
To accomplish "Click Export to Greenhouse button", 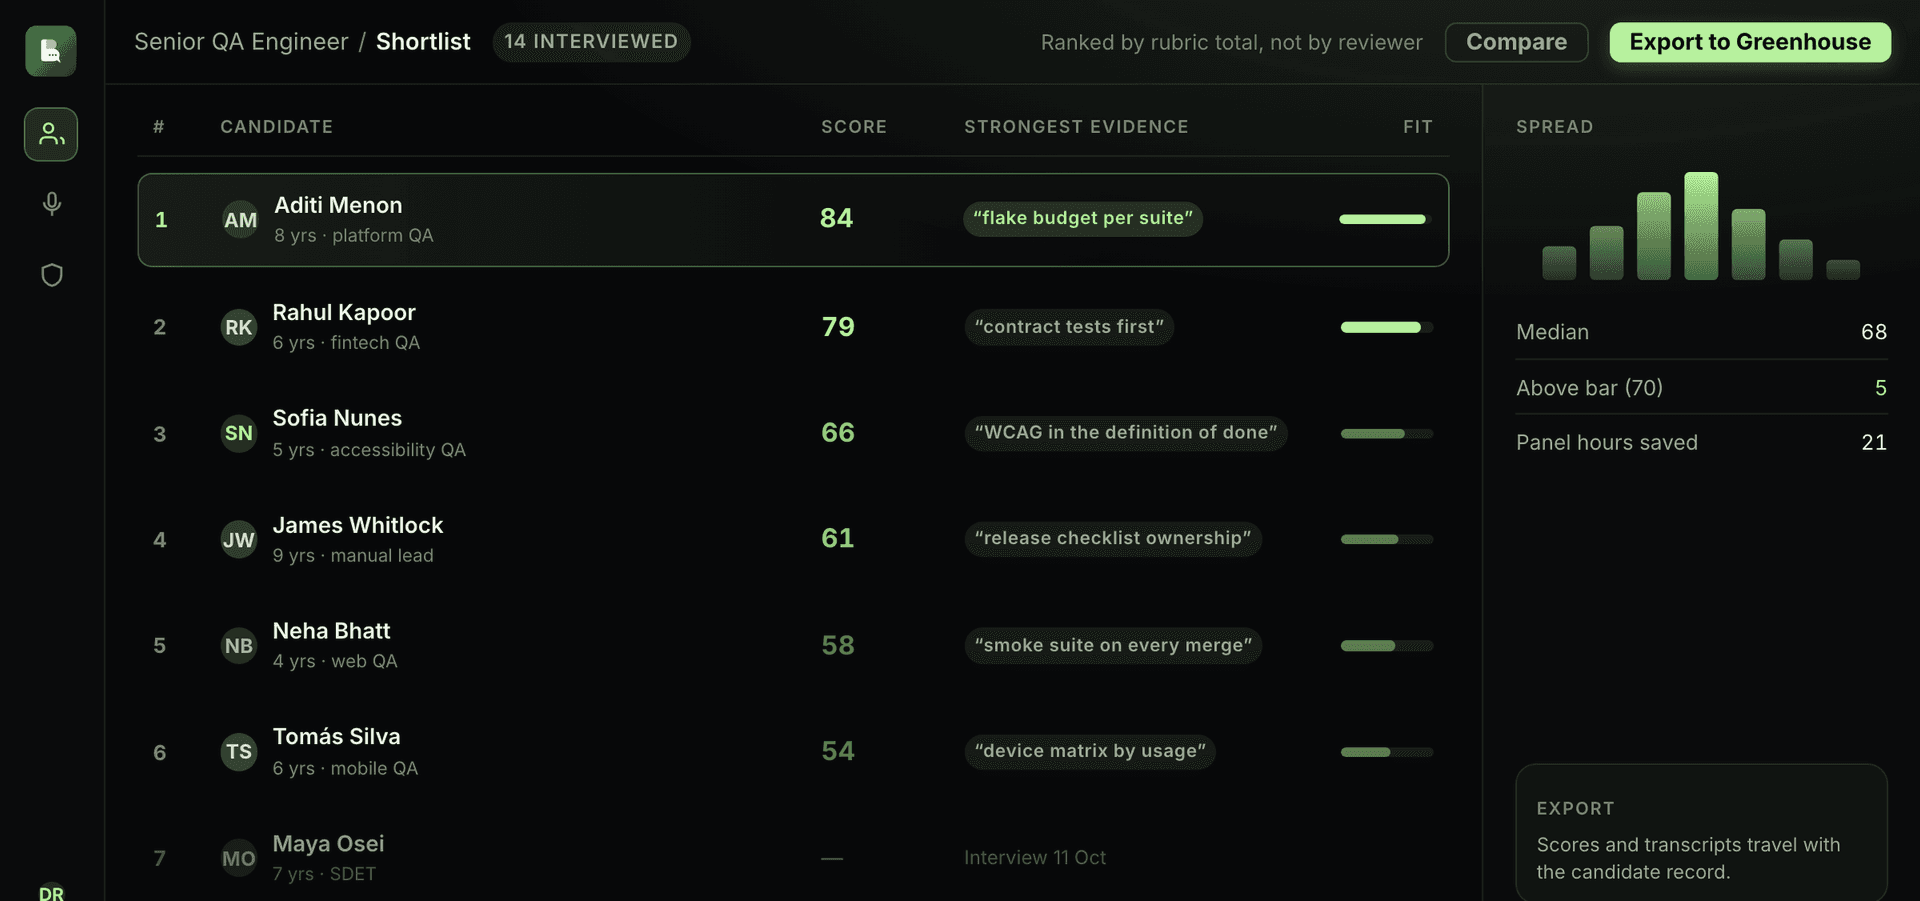I will tap(1750, 42).
